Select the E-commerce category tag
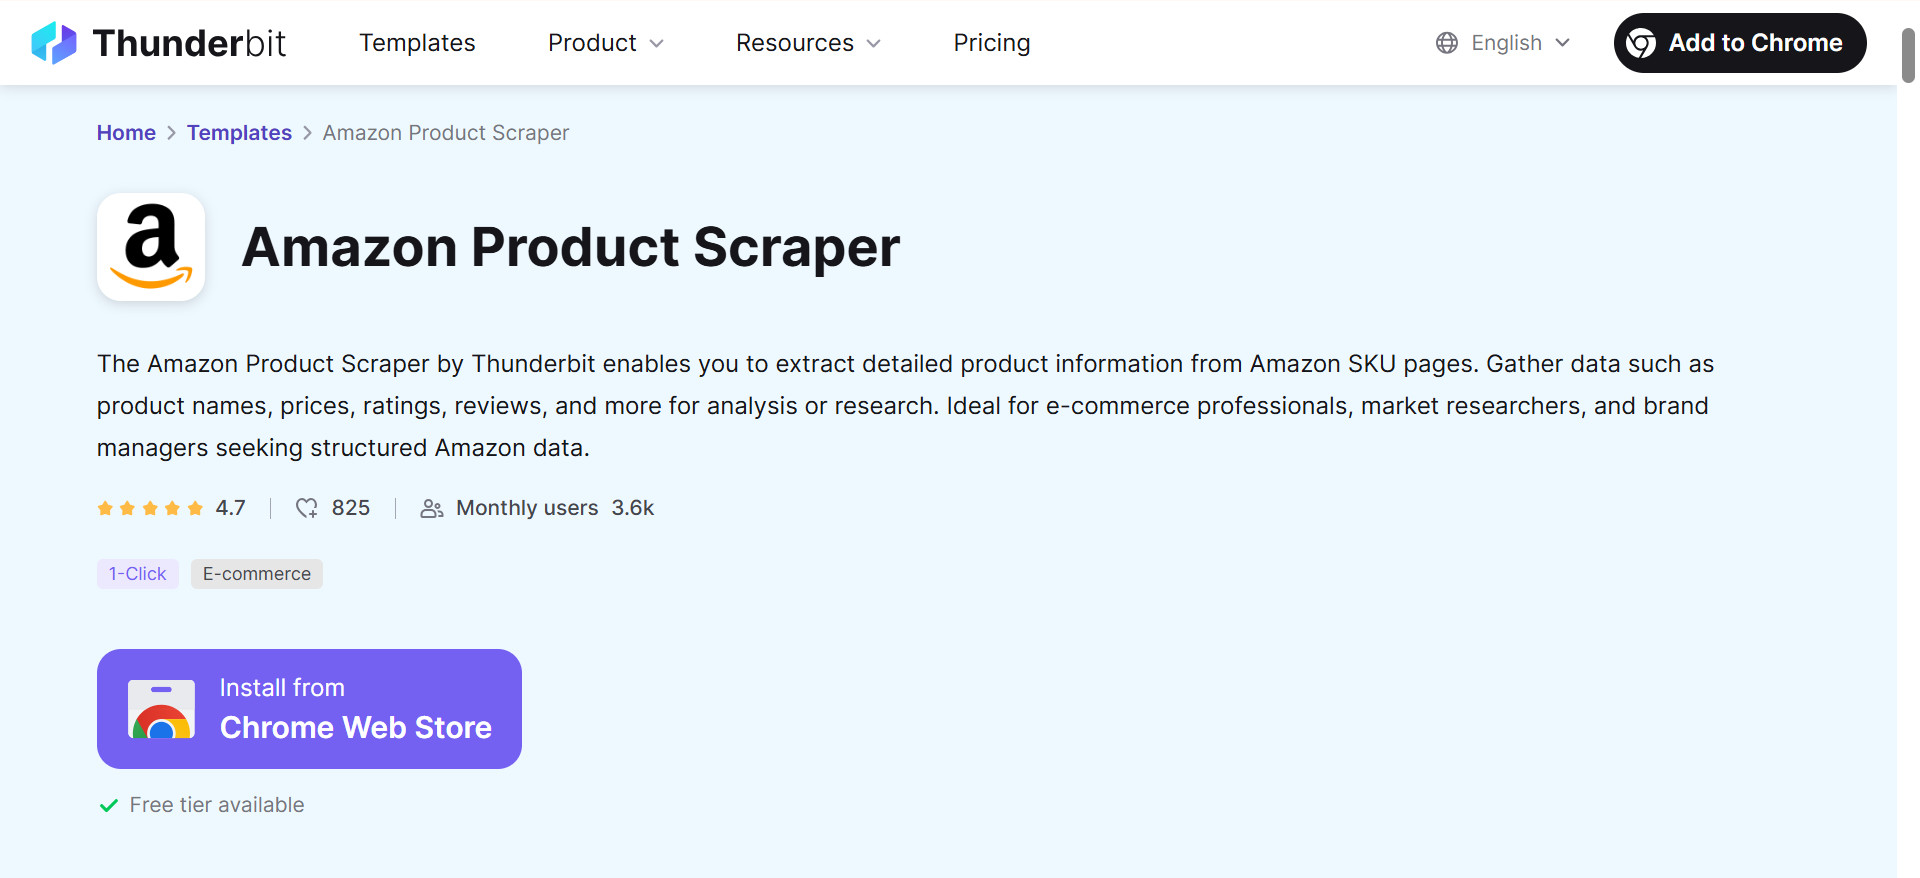Image resolution: width=1920 pixels, height=878 pixels. (x=256, y=573)
